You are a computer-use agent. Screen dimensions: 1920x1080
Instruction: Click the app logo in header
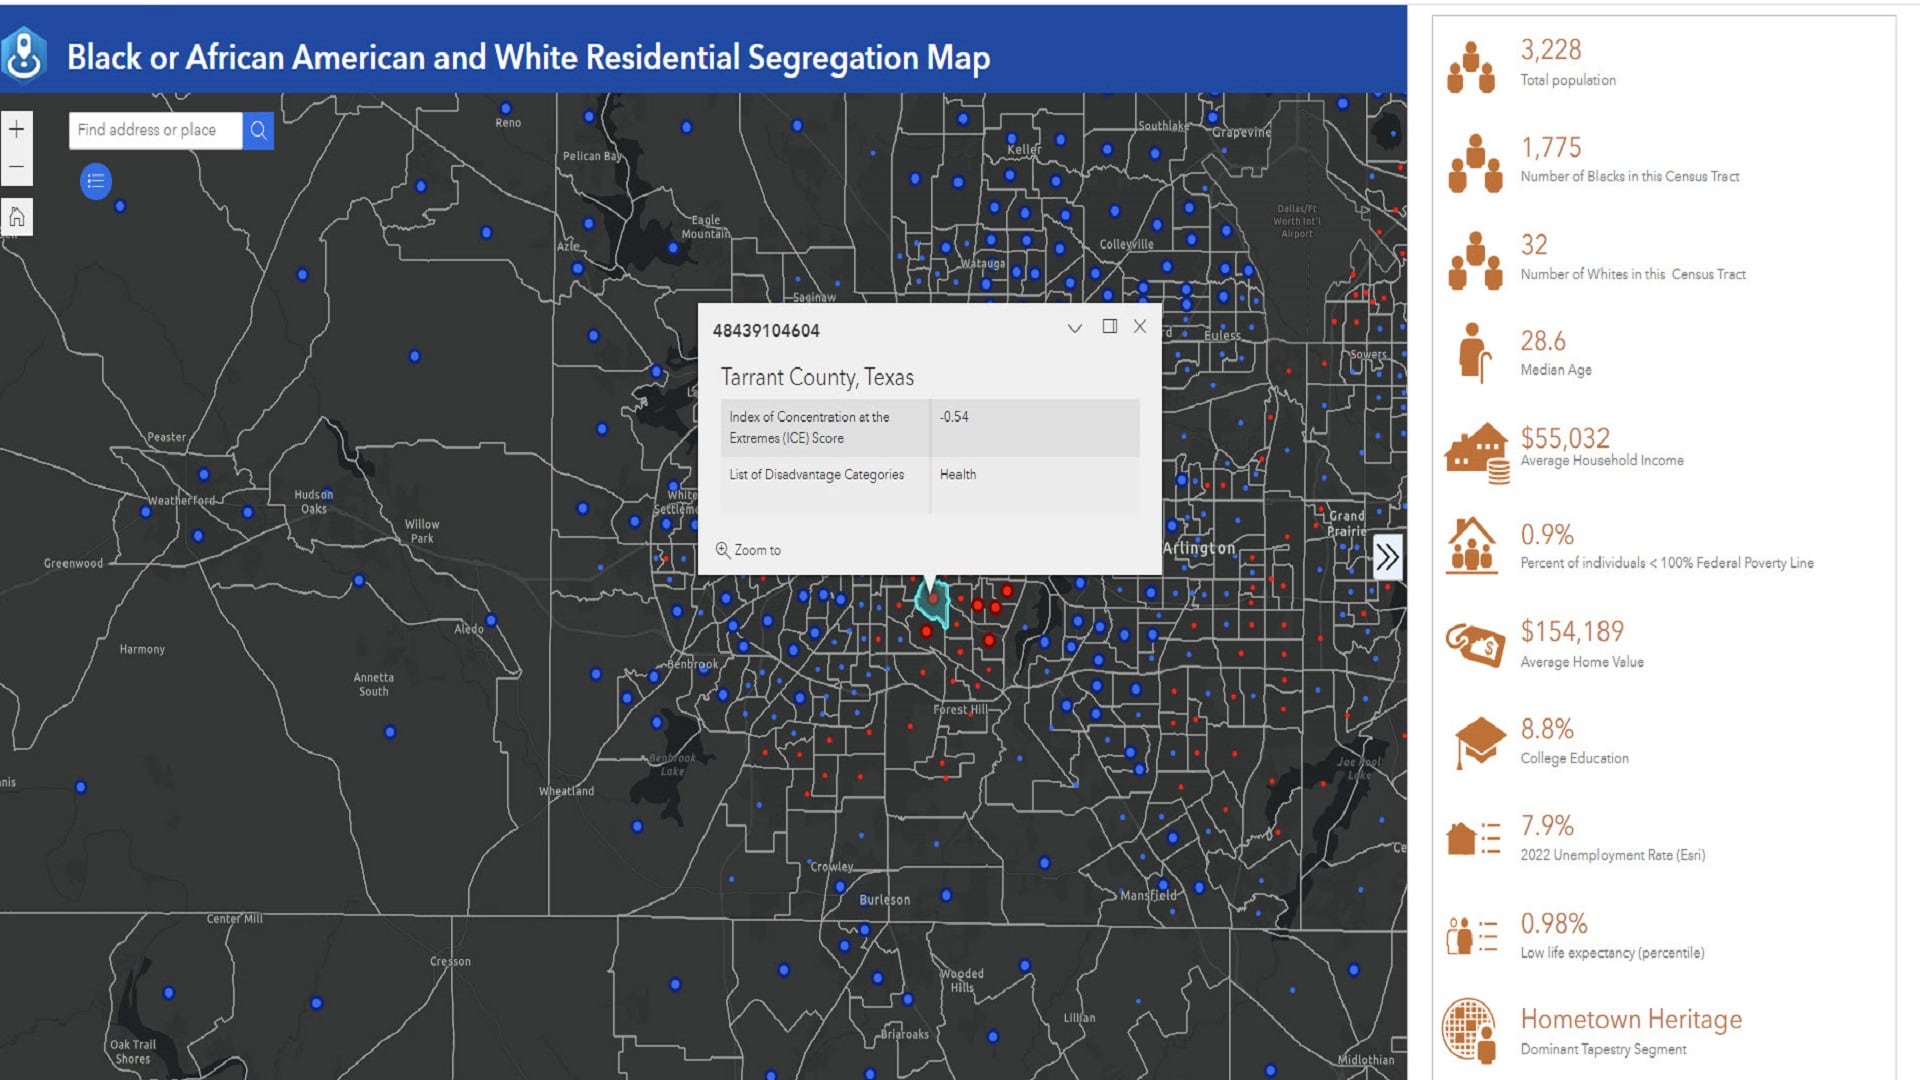pyautogui.click(x=24, y=55)
